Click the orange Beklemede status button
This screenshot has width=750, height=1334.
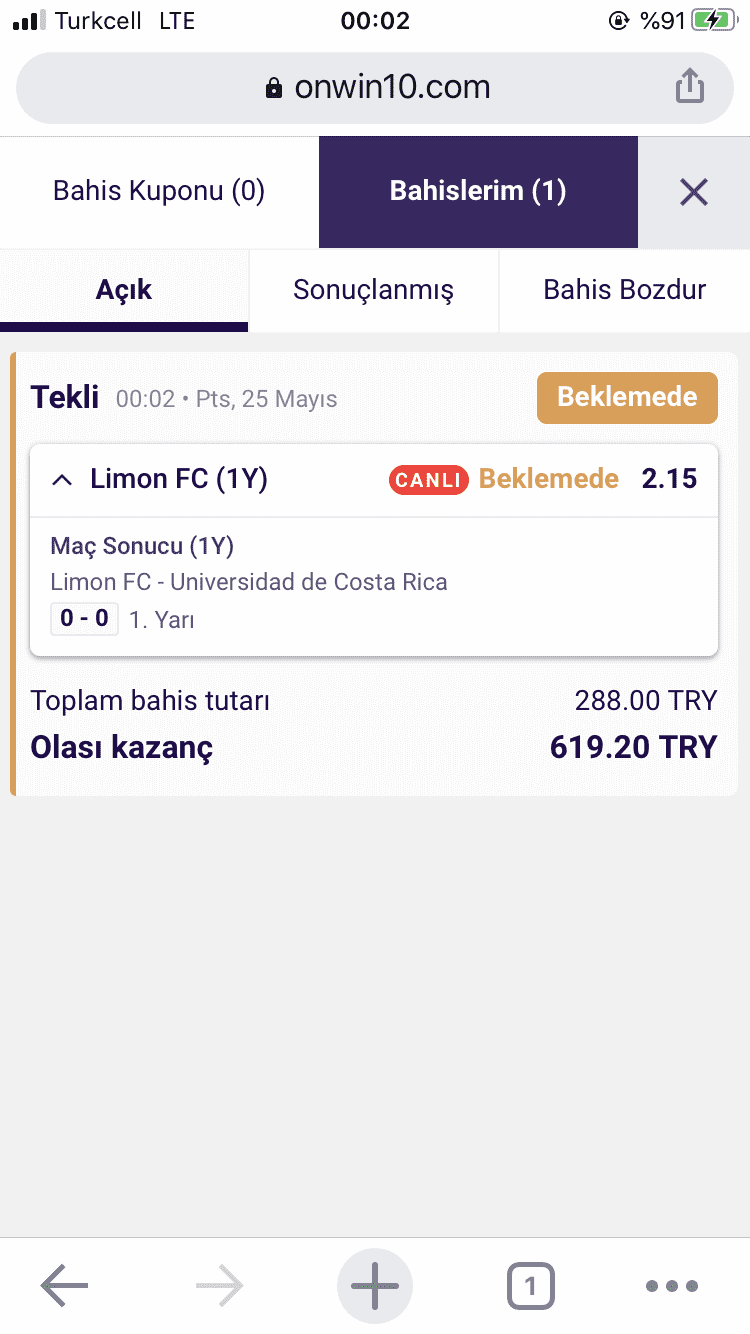[x=627, y=397]
